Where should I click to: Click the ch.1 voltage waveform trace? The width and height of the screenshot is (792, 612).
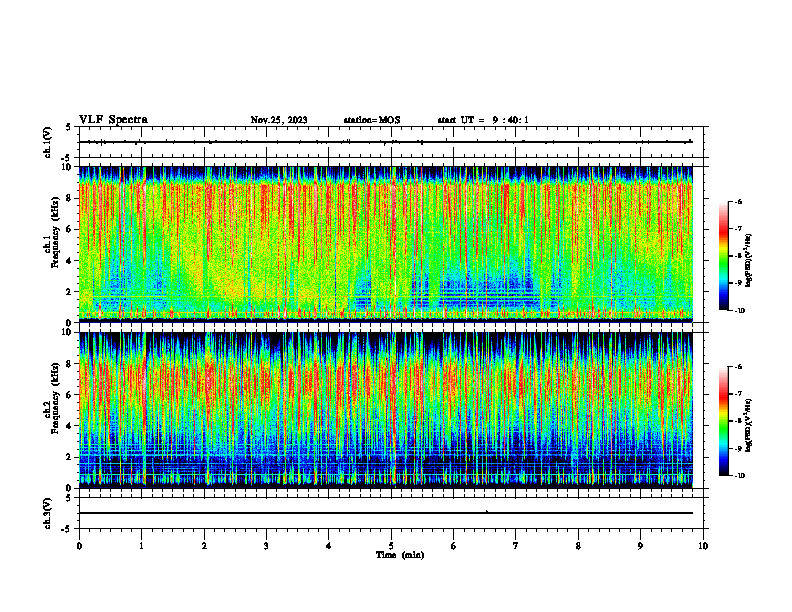(x=386, y=142)
